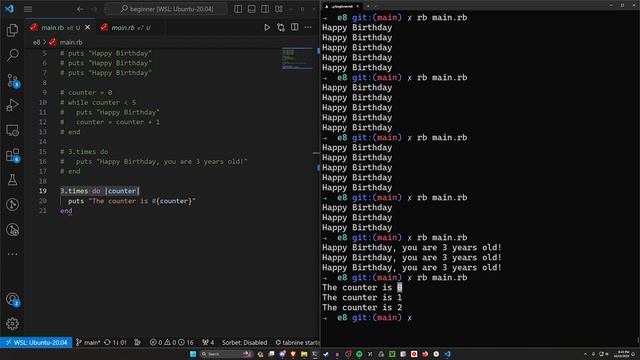This screenshot has width=640, height=360.
Task: Open Manage settings gear
Action: pyautogui.click(x=12, y=324)
